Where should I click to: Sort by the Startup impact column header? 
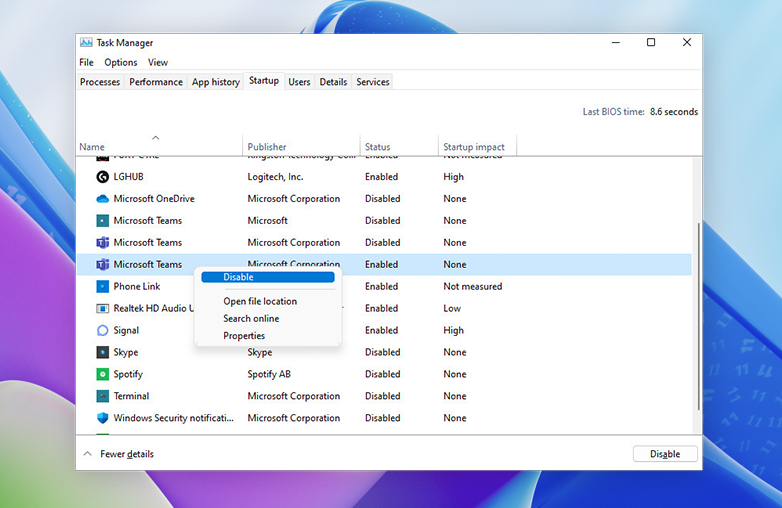(477, 145)
